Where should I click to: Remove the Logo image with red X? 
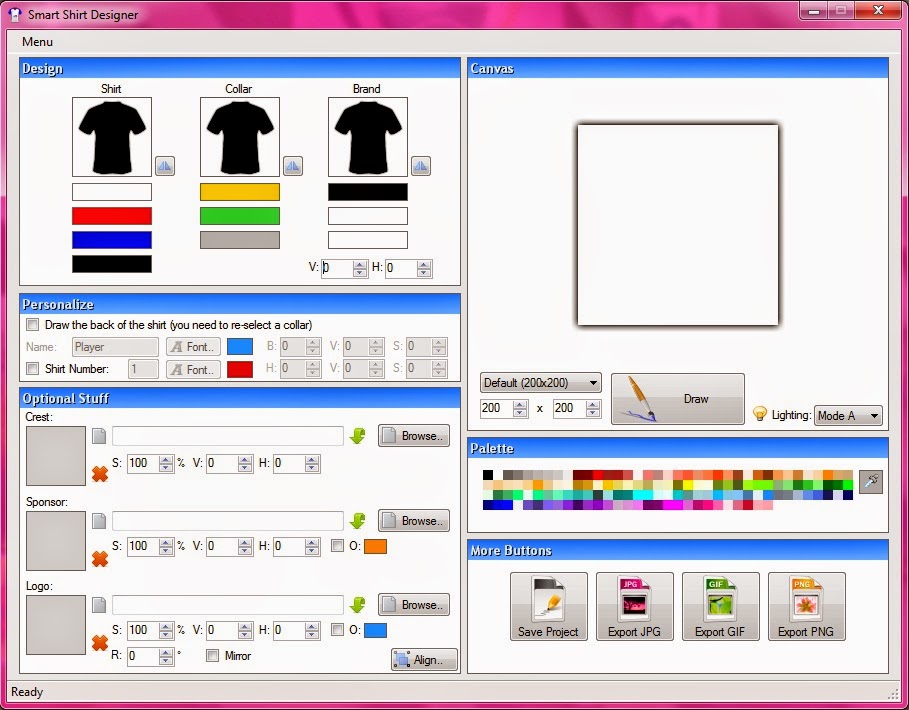point(100,643)
